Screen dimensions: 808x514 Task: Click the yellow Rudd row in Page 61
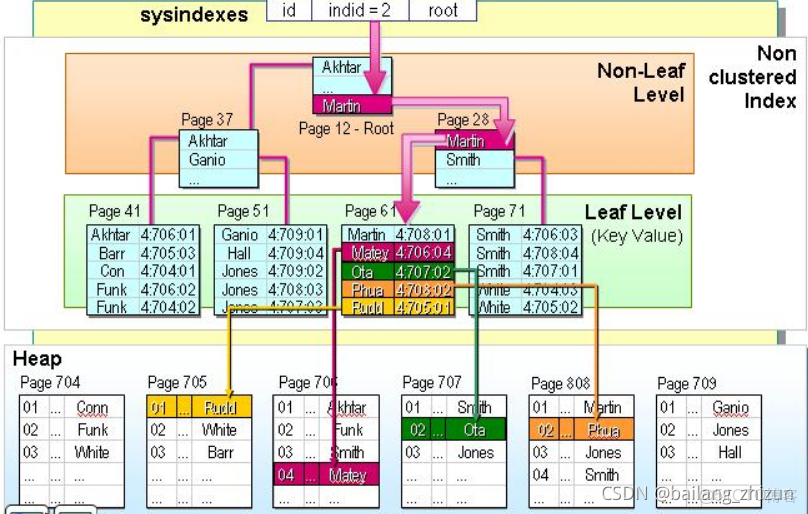tap(398, 307)
